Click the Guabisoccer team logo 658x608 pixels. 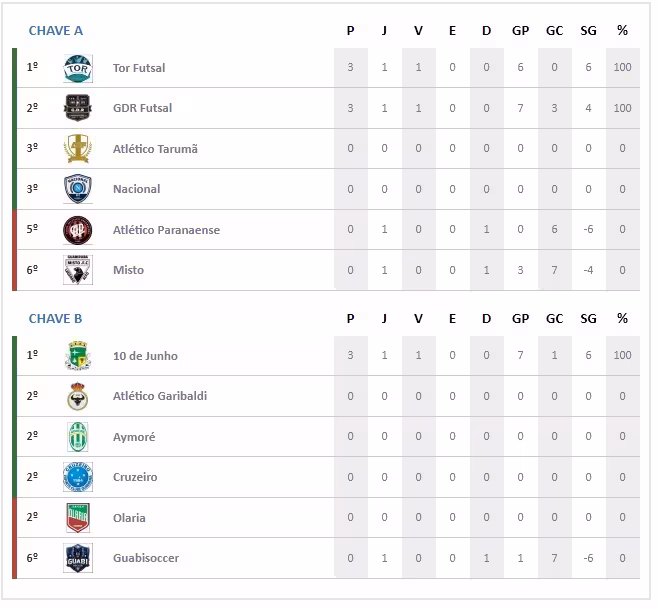(x=78, y=558)
